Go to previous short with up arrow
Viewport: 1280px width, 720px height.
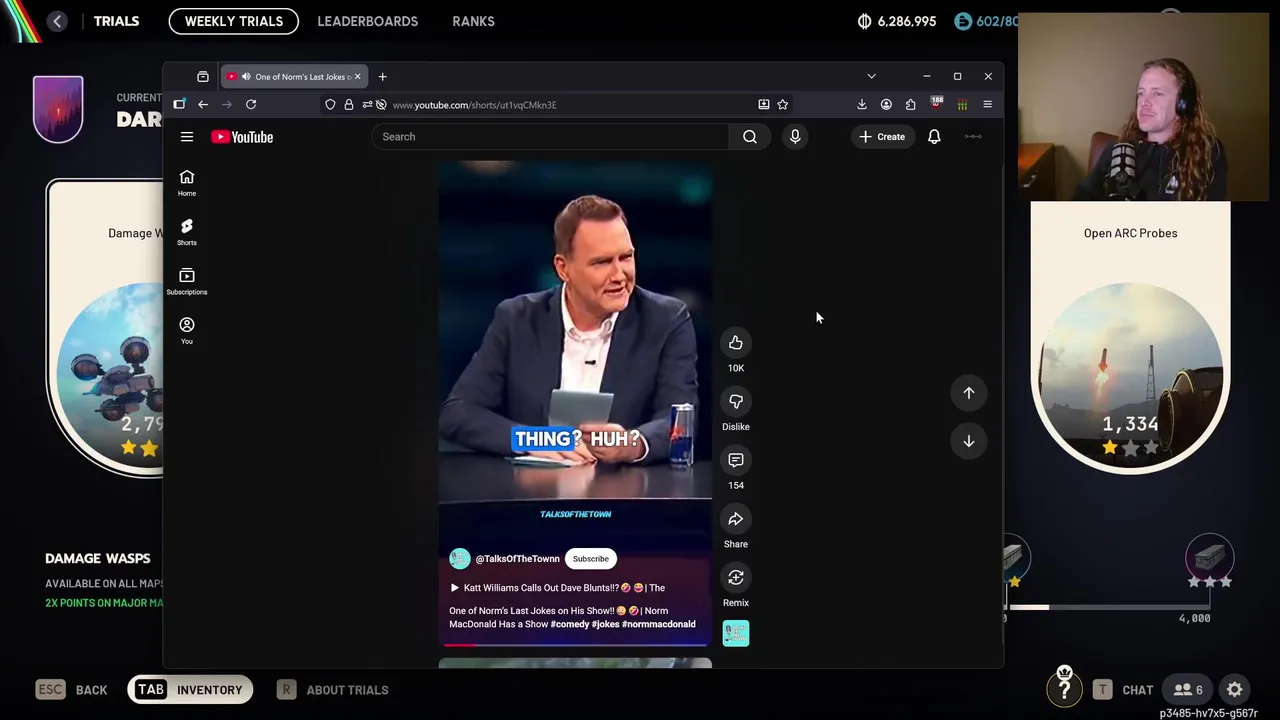(x=969, y=393)
